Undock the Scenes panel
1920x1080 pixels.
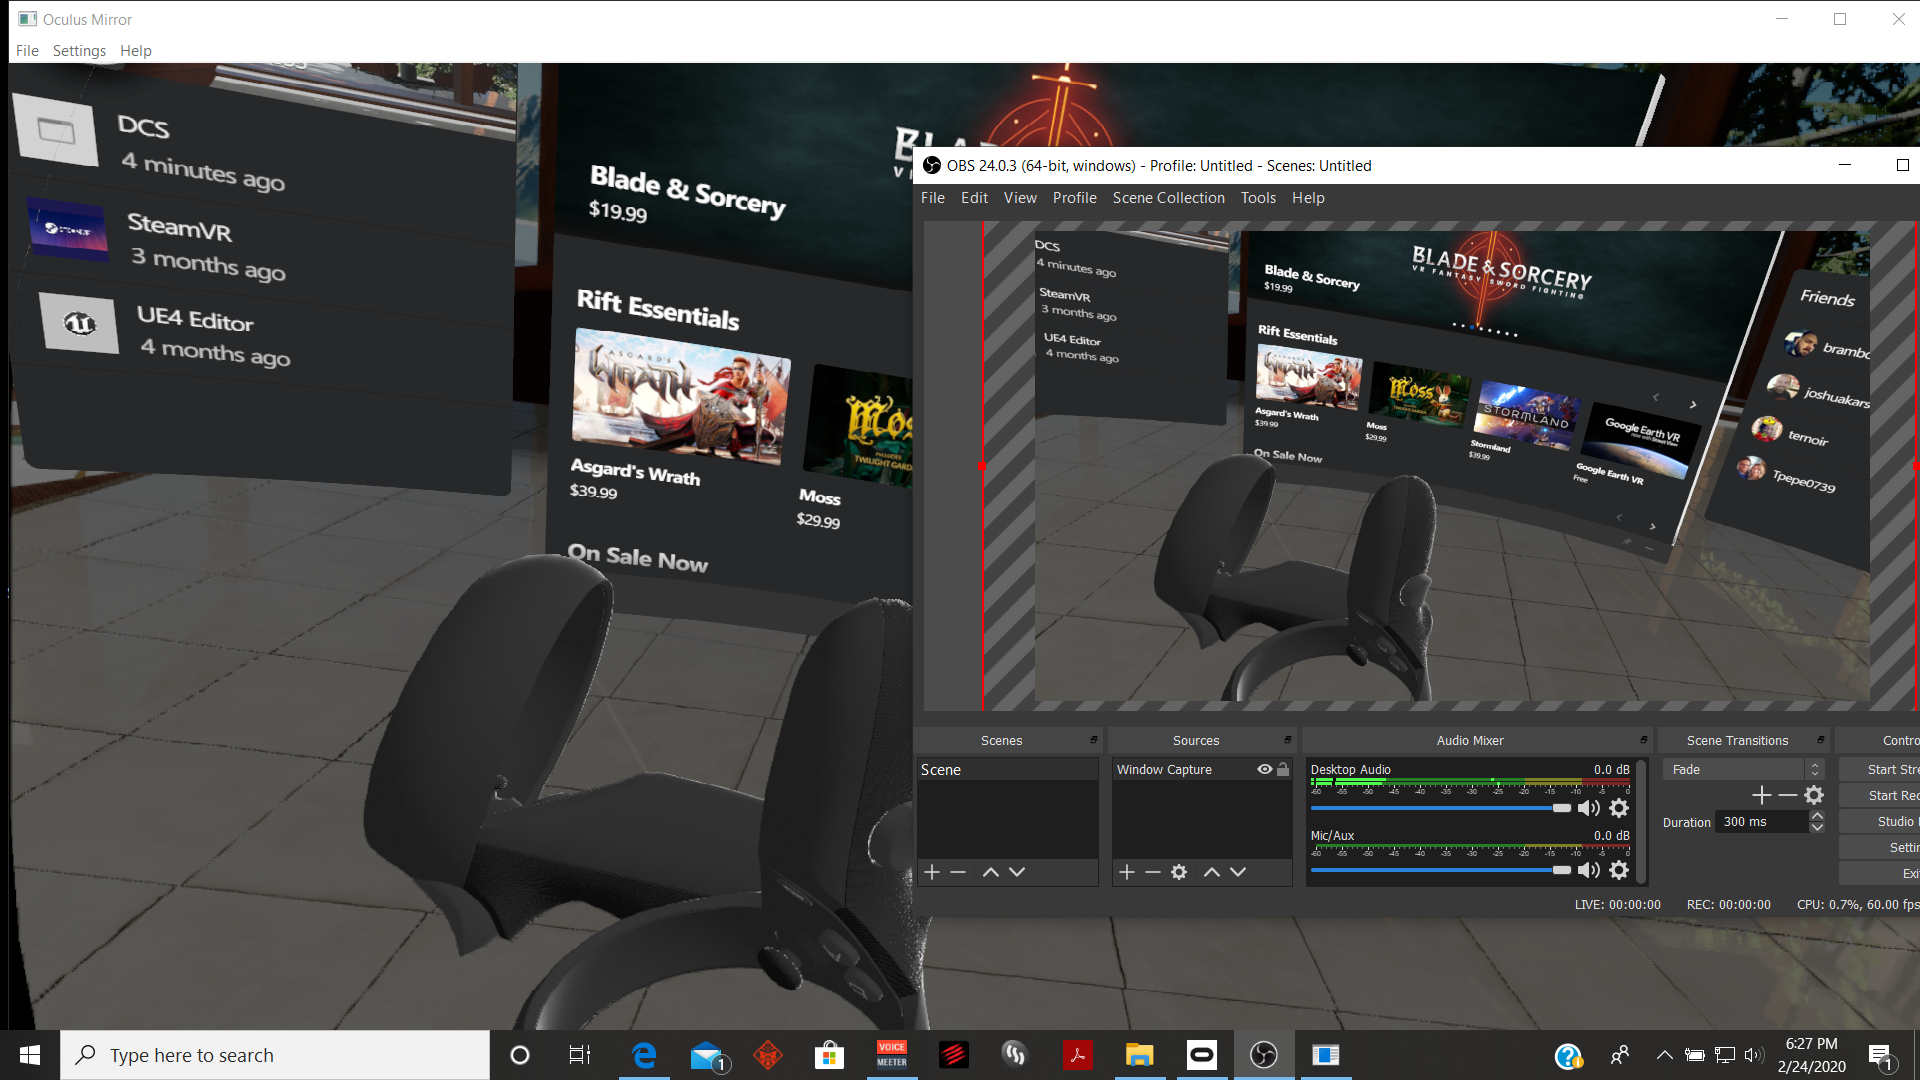[x=1093, y=740]
